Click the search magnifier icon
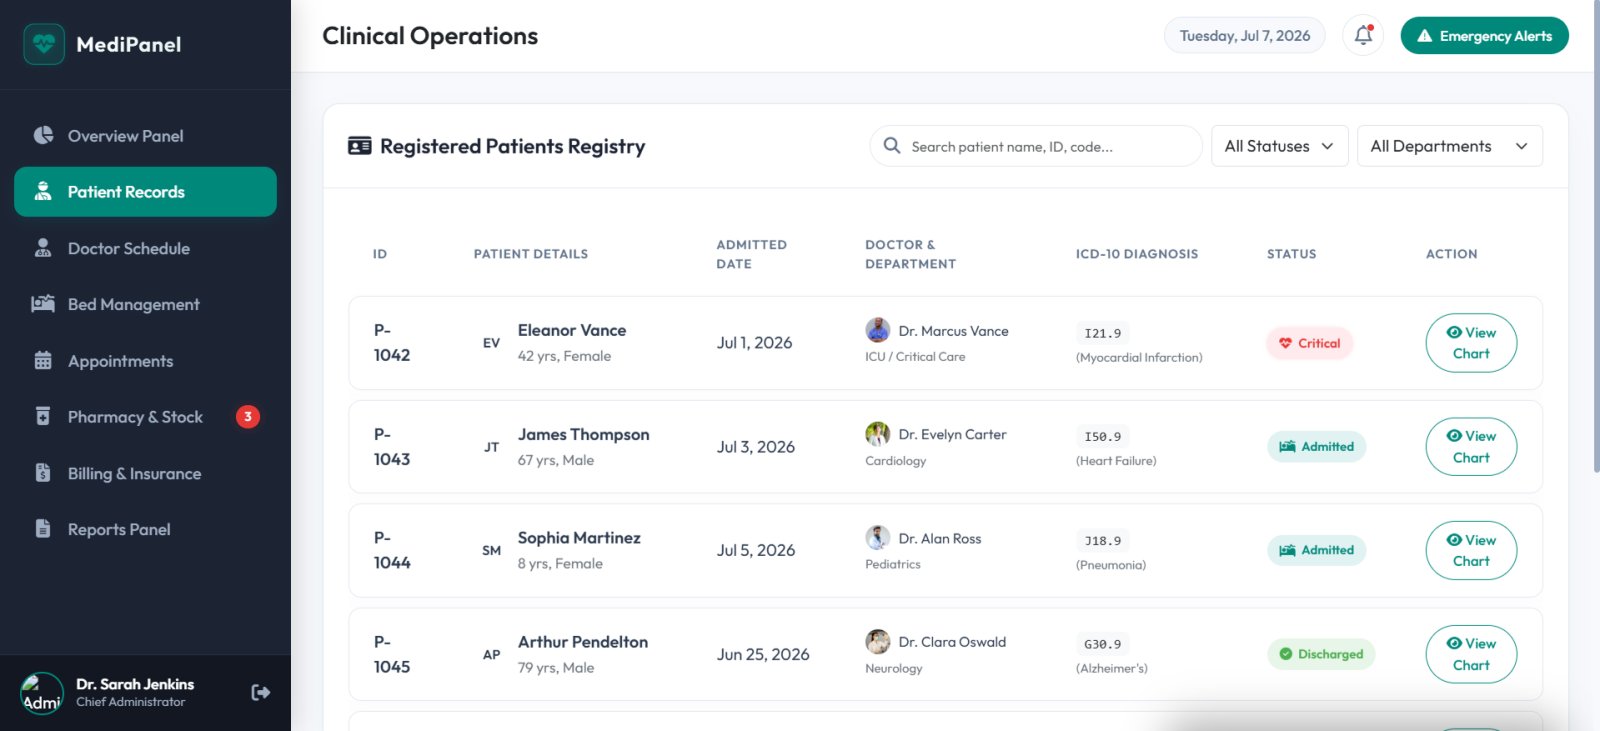 [x=892, y=146]
